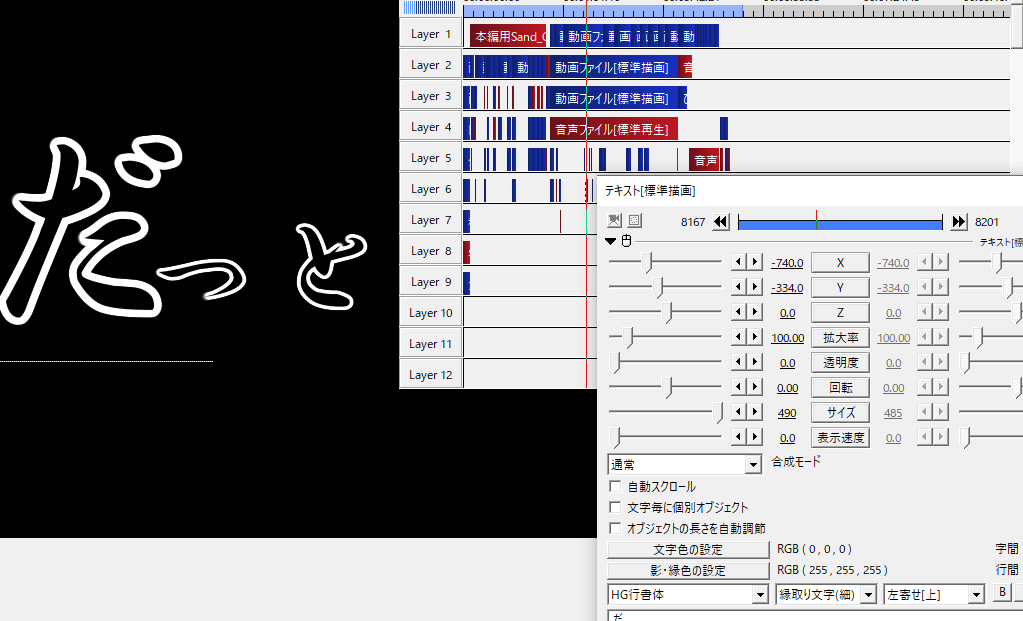Toggle bold with the B button

point(1003,593)
